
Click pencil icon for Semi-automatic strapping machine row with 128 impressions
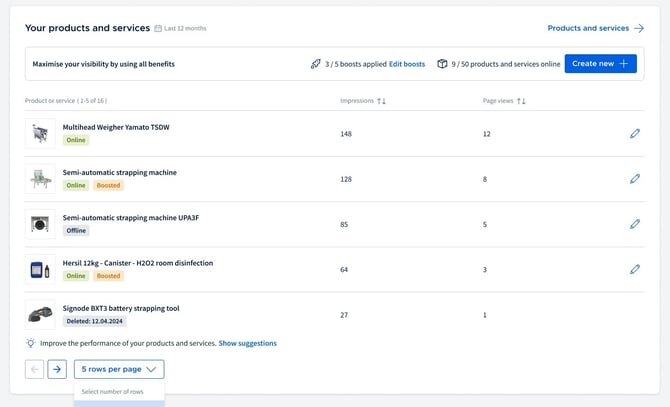click(635, 179)
